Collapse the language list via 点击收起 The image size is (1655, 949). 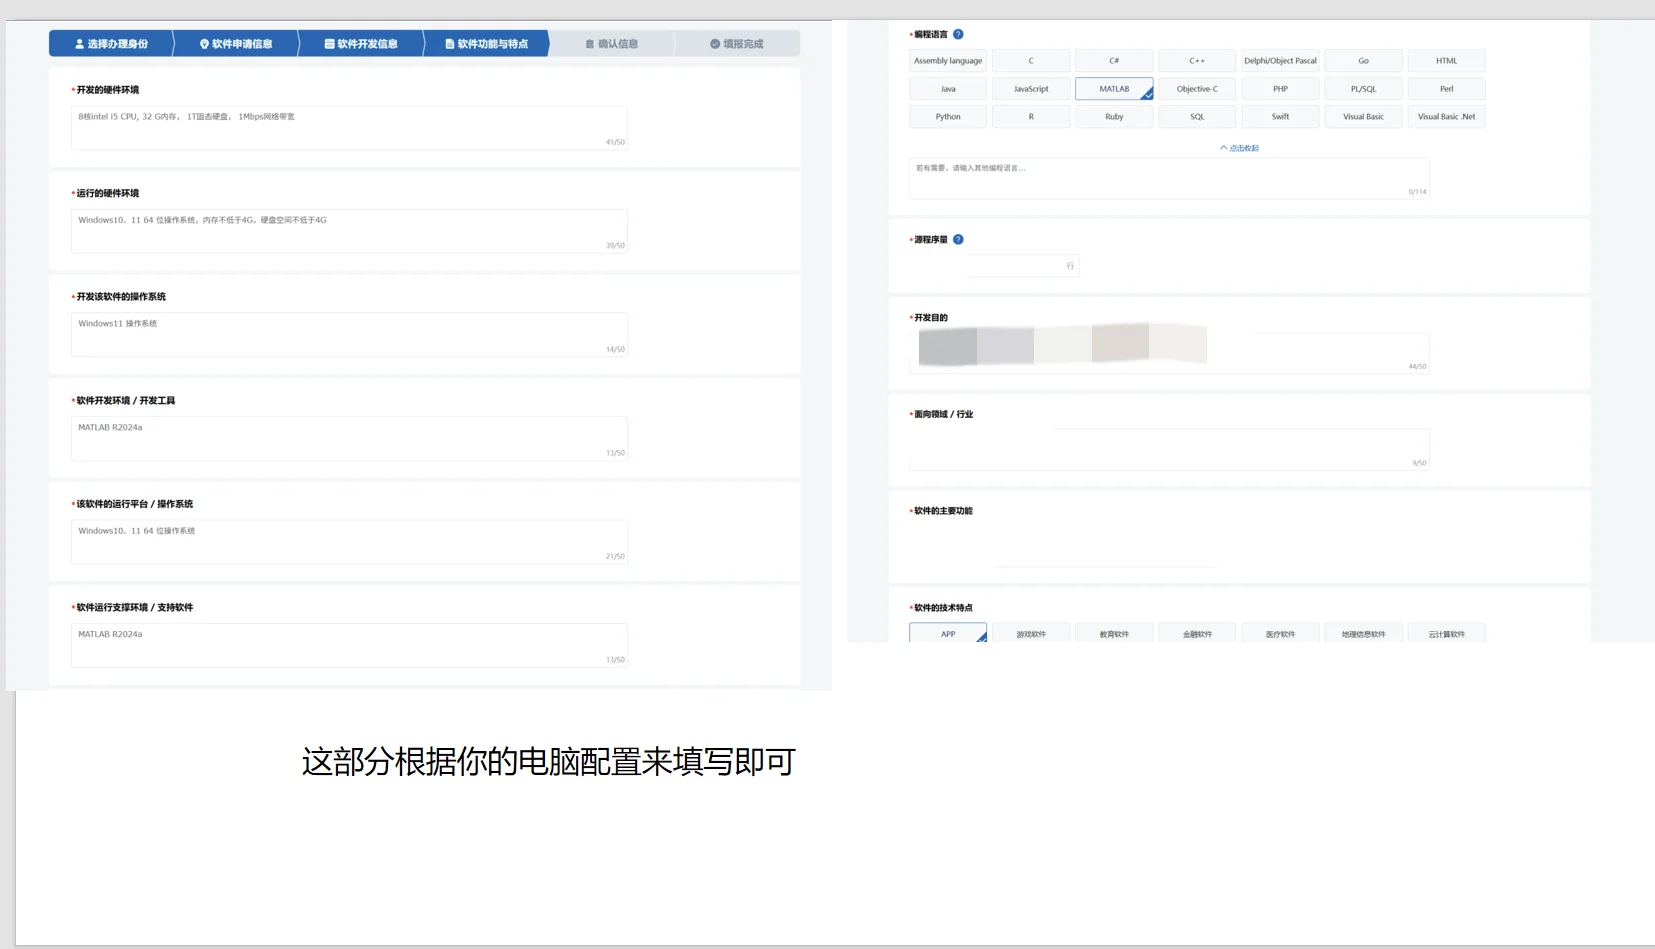pyautogui.click(x=1240, y=147)
